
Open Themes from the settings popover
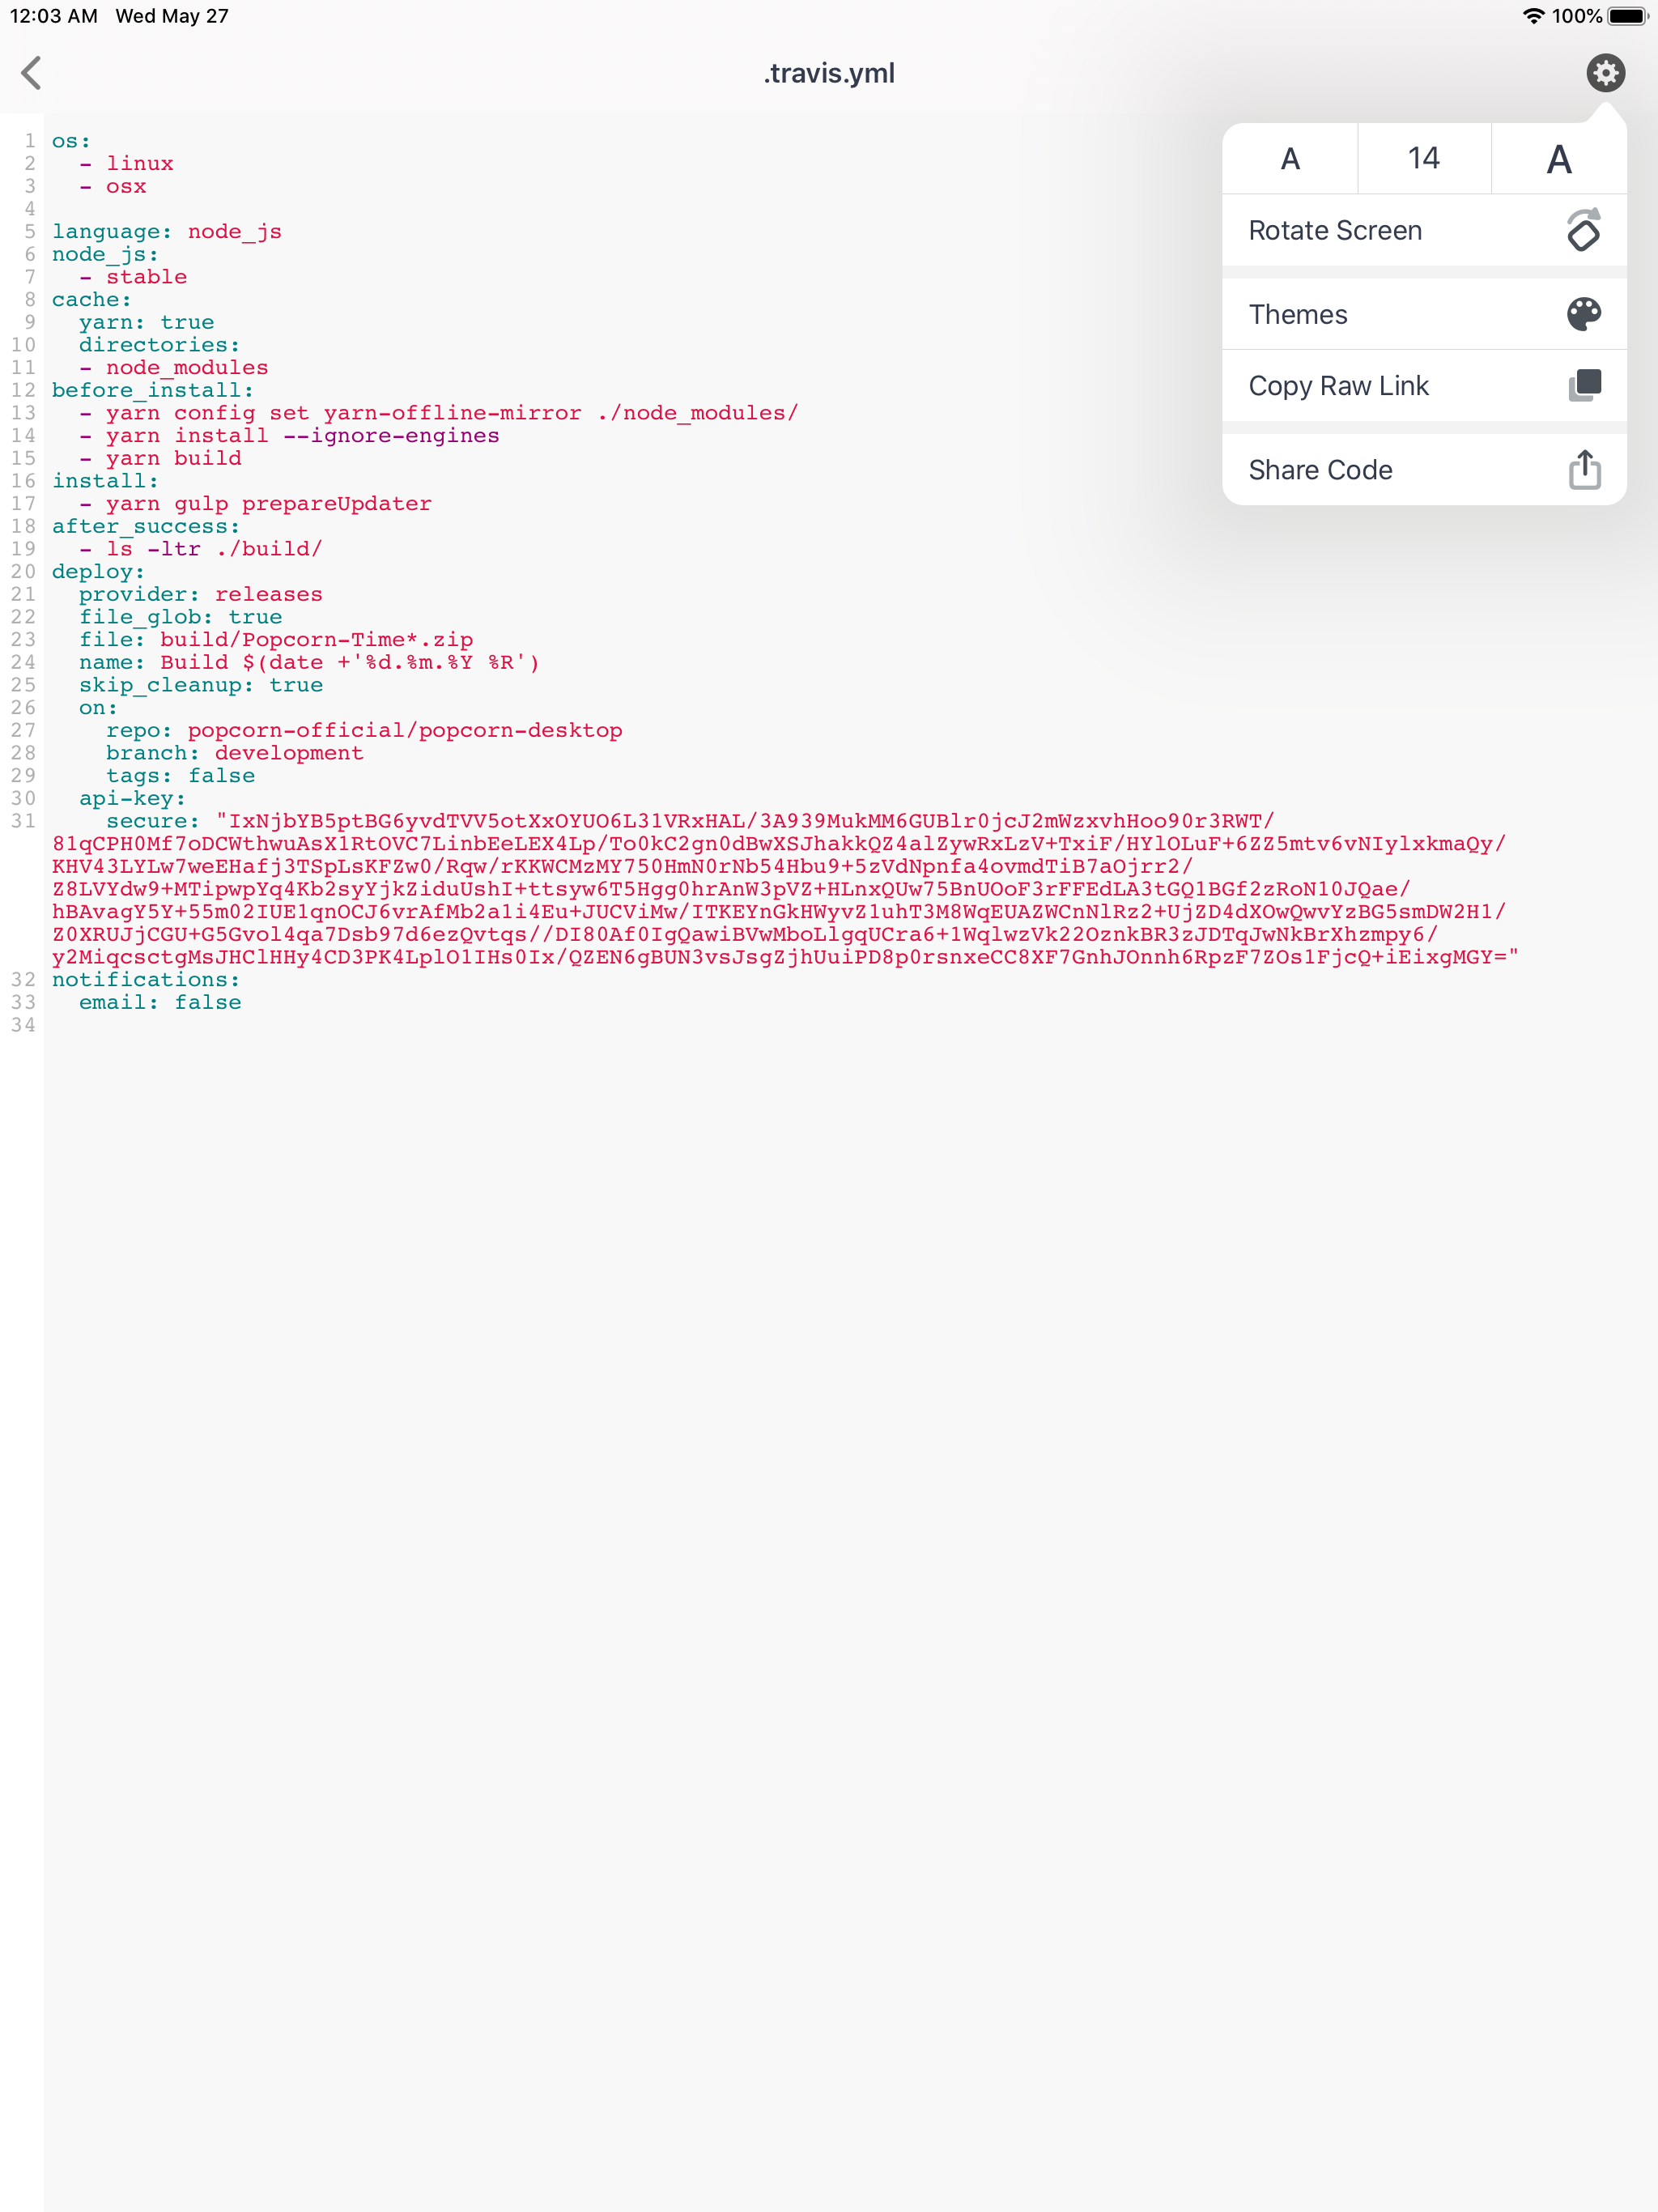click(1298, 314)
